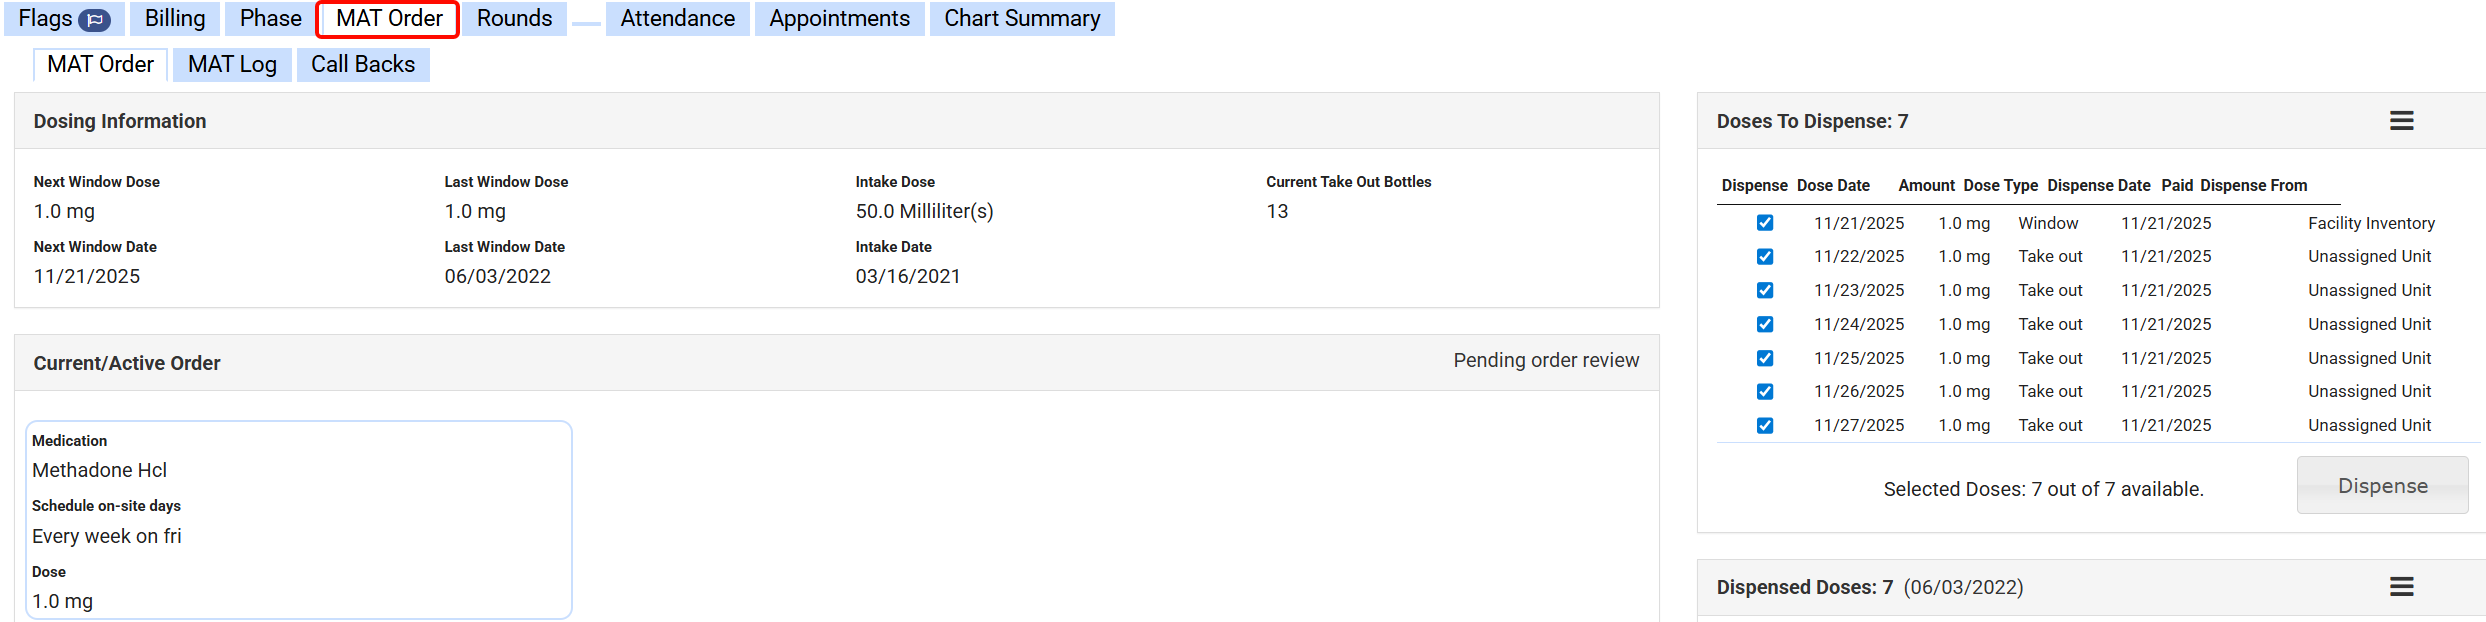
Task: Switch to the MAT Log subtab
Action: coord(232,65)
